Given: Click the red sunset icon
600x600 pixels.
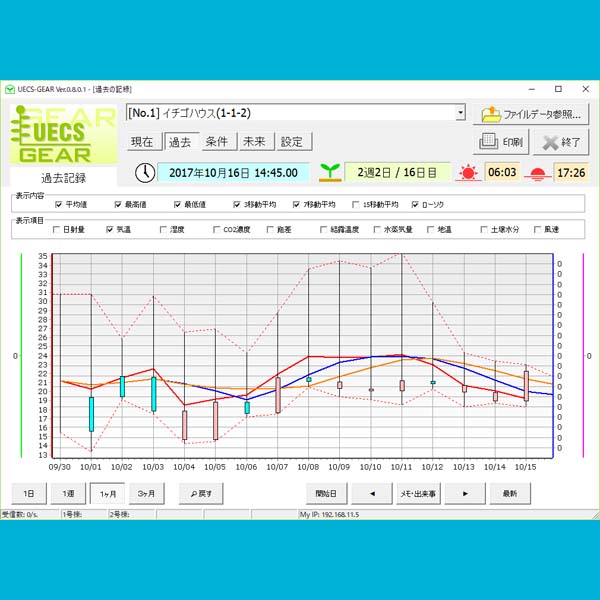Looking at the screenshot, I should click(x=538, y=172).
